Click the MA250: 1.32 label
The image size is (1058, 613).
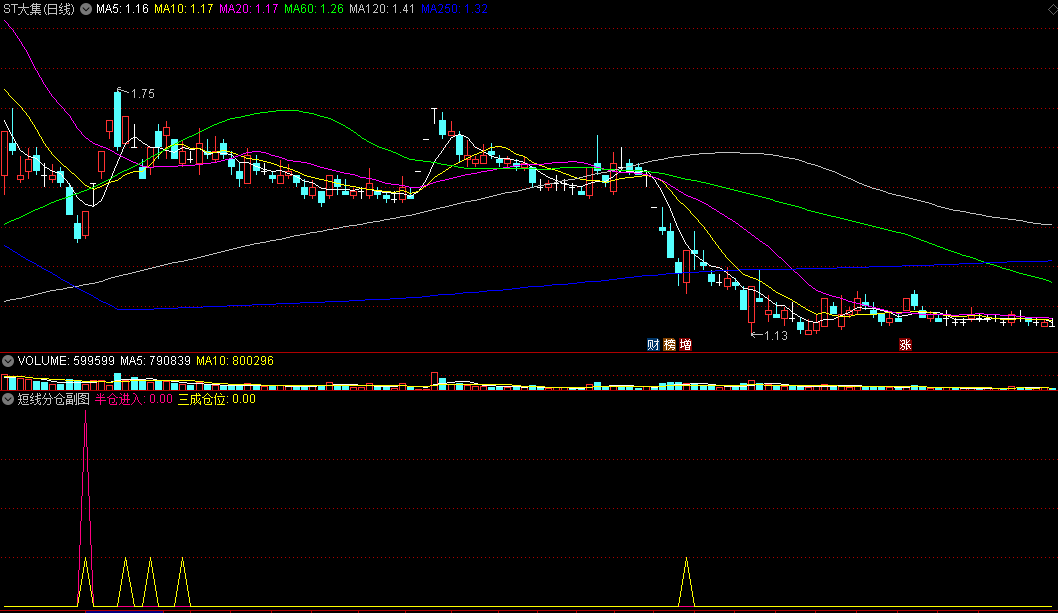(454, 9)
